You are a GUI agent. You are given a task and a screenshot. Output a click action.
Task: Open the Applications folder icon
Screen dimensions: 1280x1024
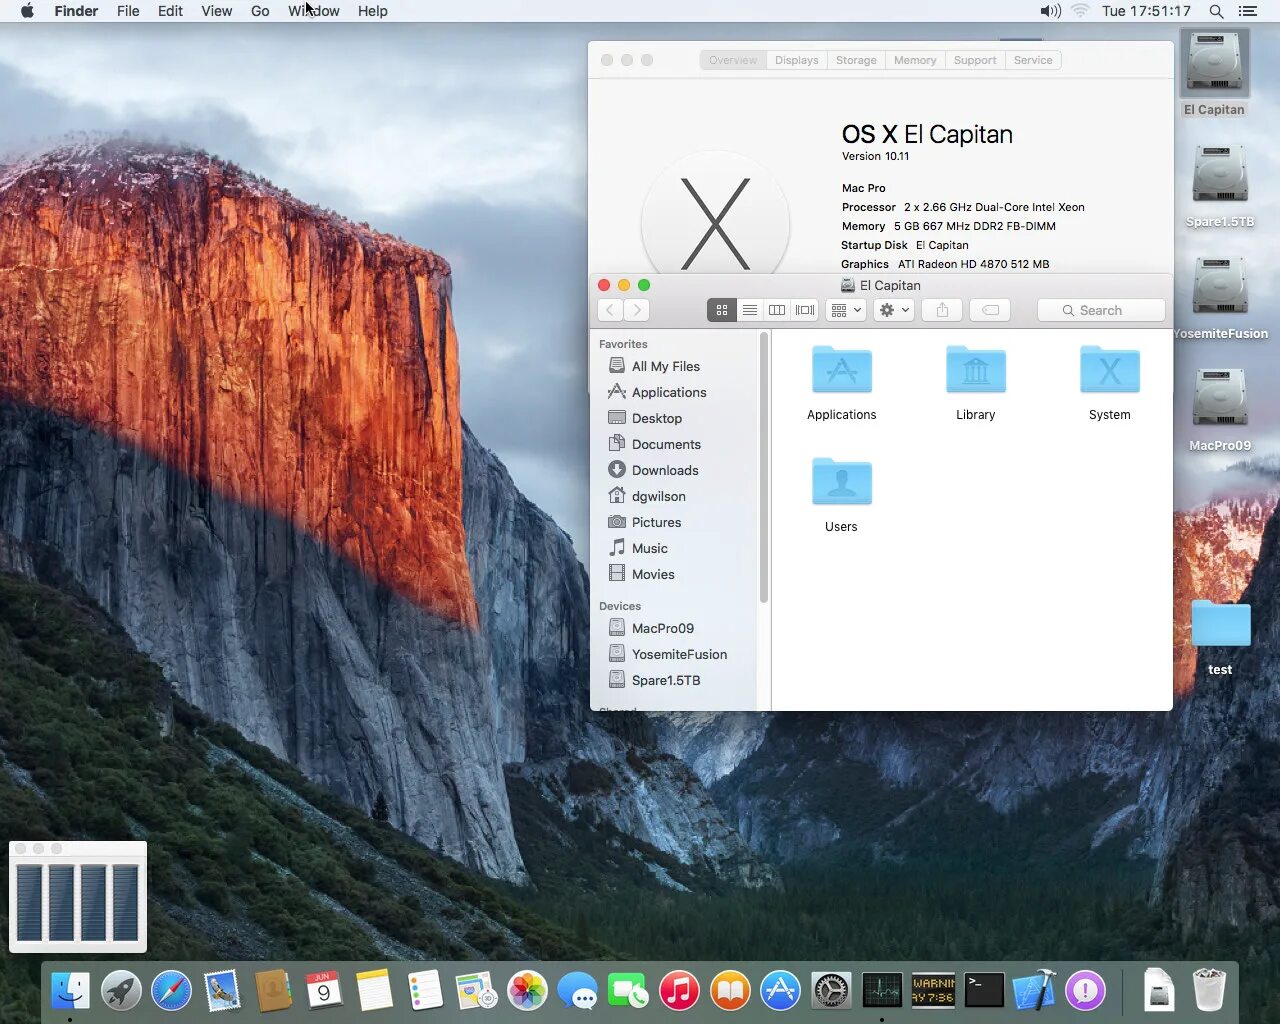click(842, 369)
